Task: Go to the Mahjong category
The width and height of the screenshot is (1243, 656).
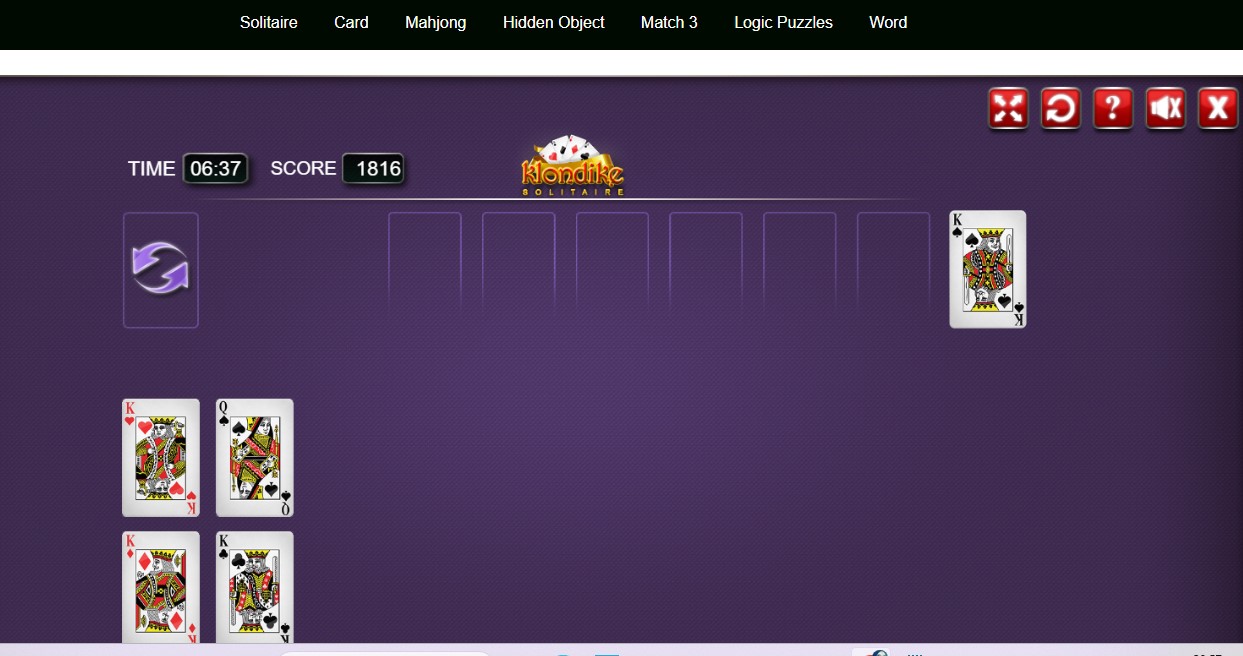Action: click(x=436, y=23)
